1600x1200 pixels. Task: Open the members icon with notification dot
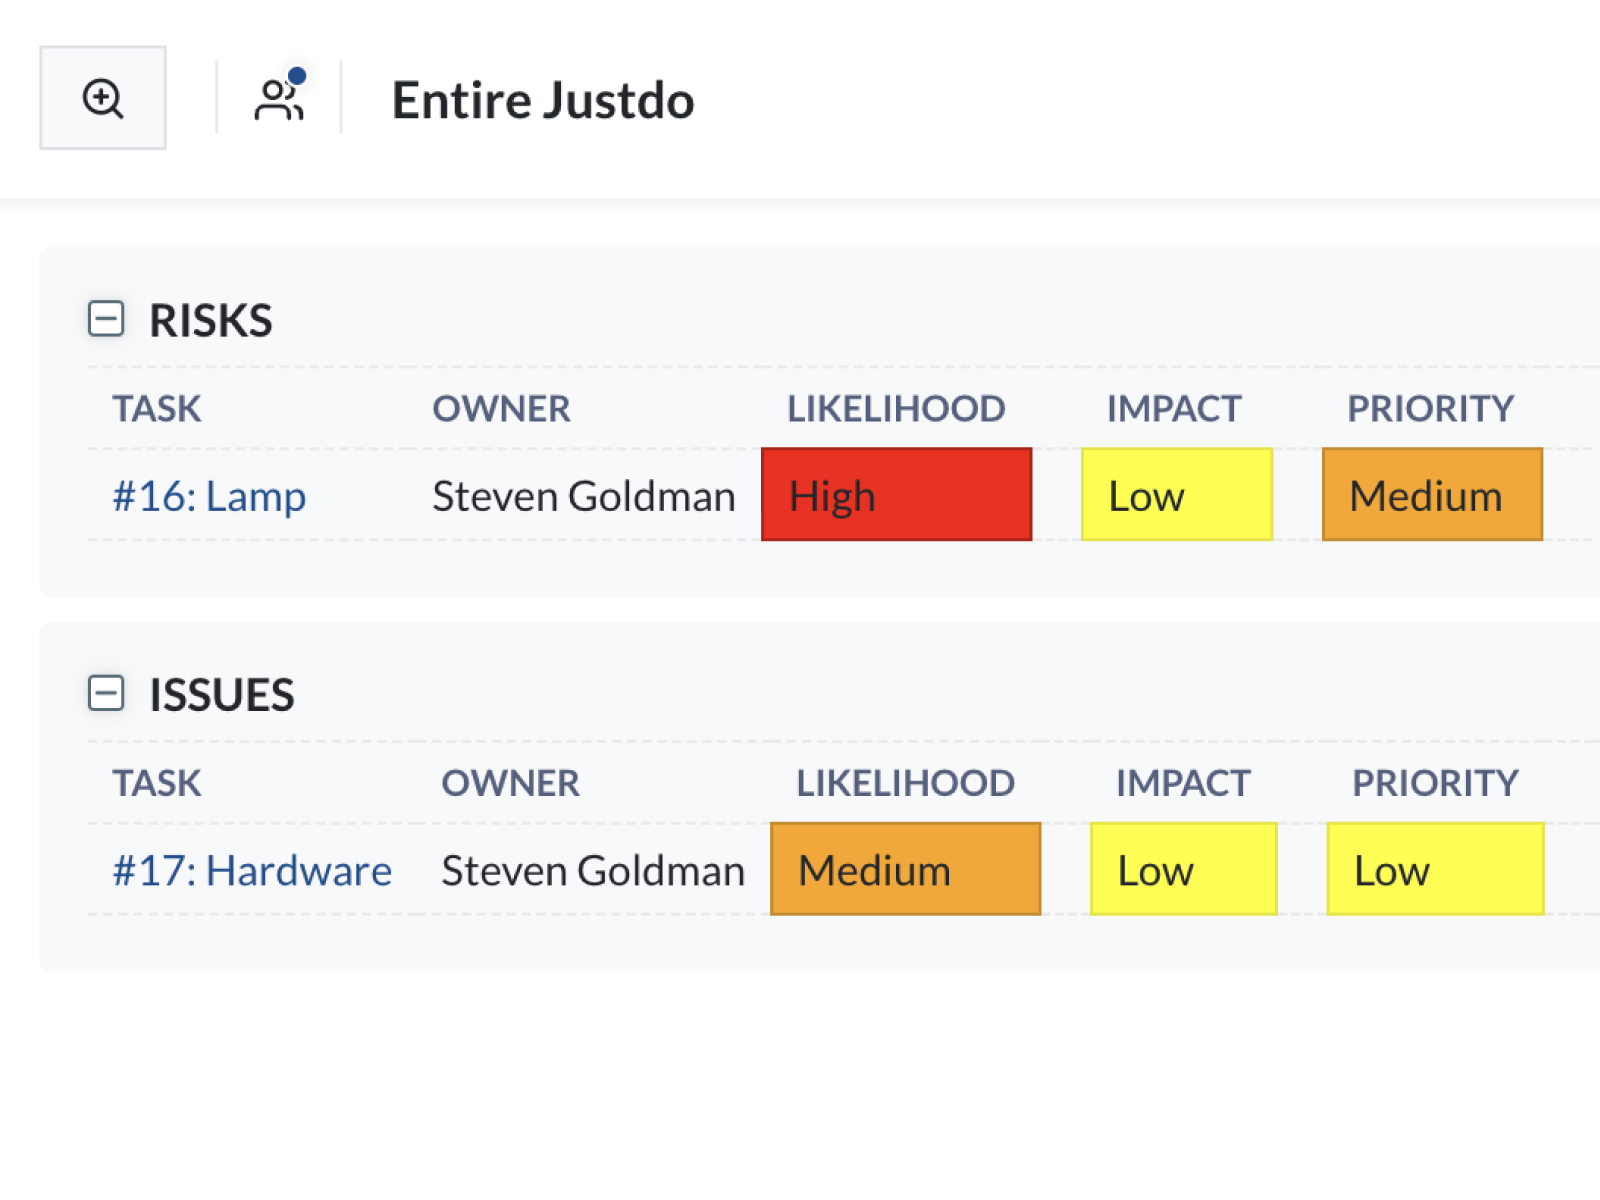coord(279,98)
